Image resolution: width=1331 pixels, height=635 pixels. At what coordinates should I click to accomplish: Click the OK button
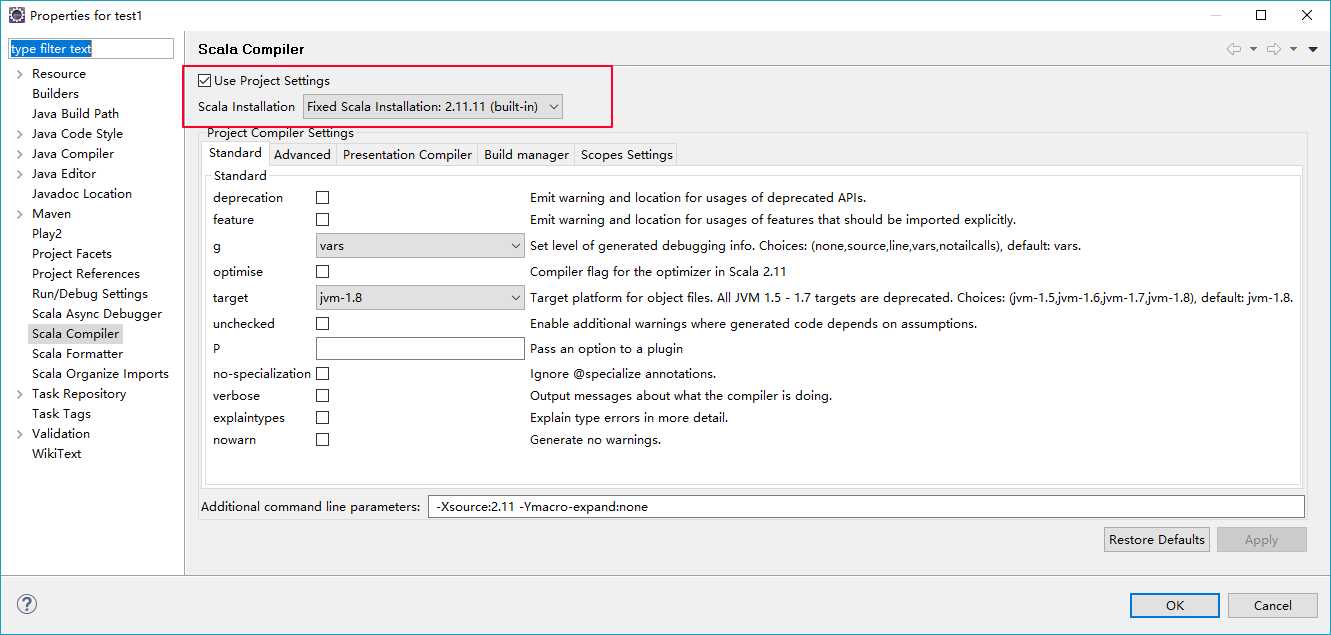pyautogui.click(x=1175, y=605)
